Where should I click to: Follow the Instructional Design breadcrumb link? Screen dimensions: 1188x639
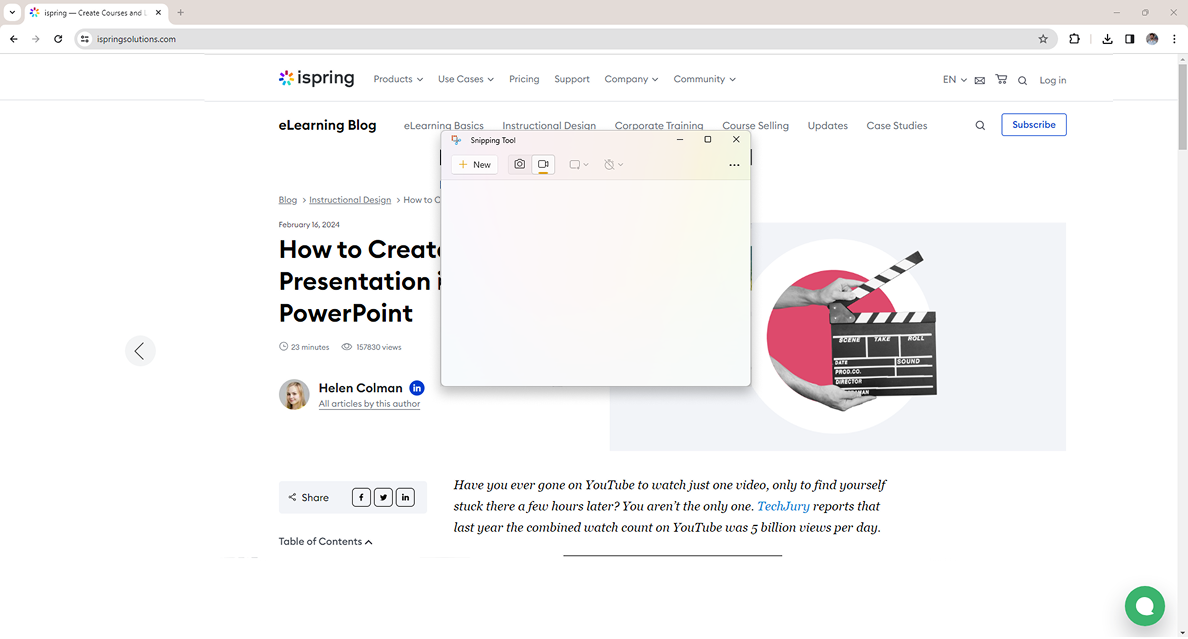coord(350,200)
